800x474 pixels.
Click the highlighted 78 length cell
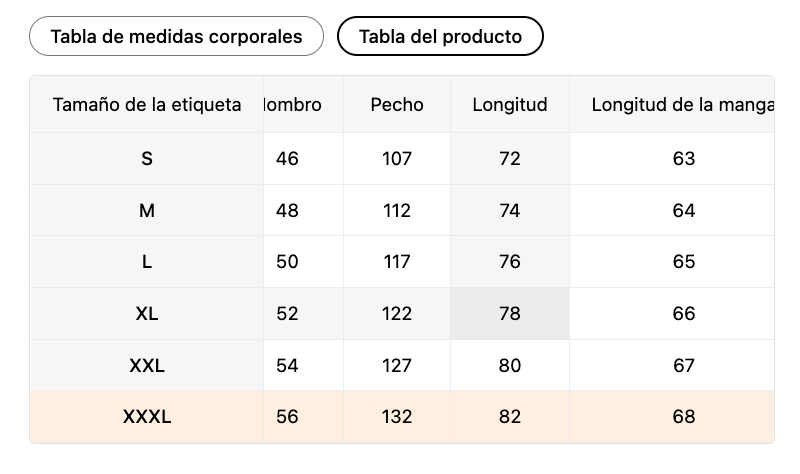[510, 313]
